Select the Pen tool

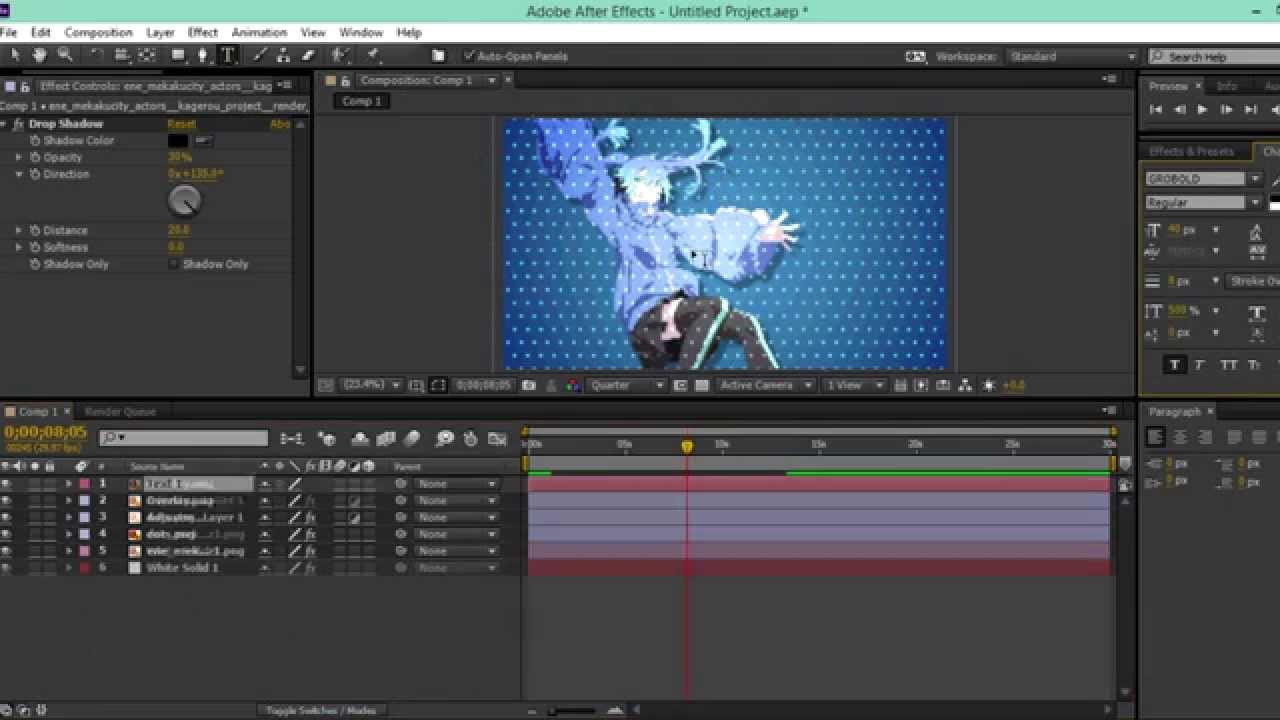203,56
